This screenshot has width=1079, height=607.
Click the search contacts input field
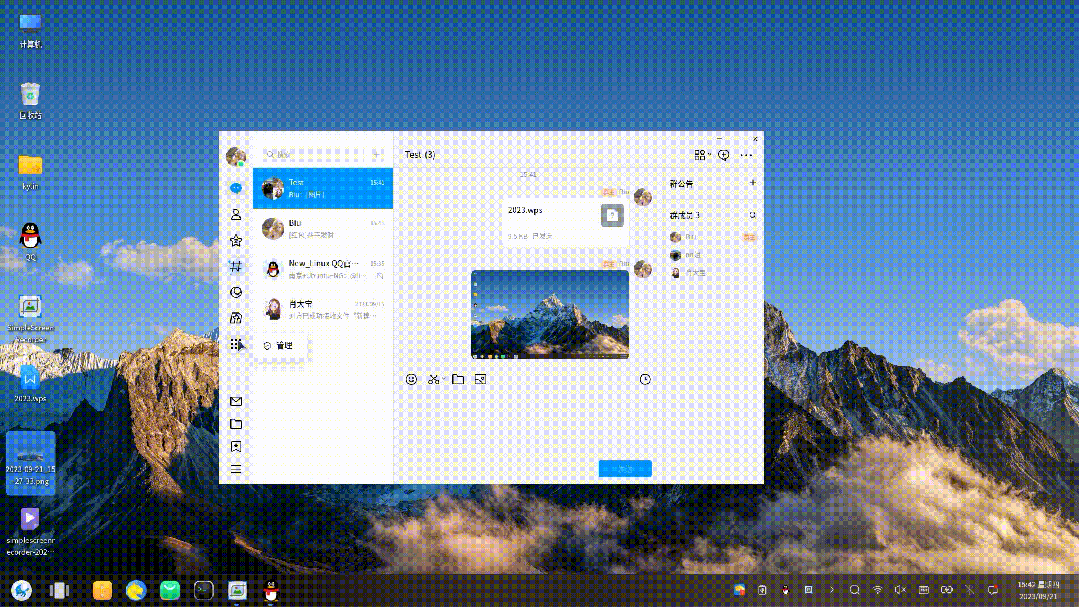click(x=315, y=155)
